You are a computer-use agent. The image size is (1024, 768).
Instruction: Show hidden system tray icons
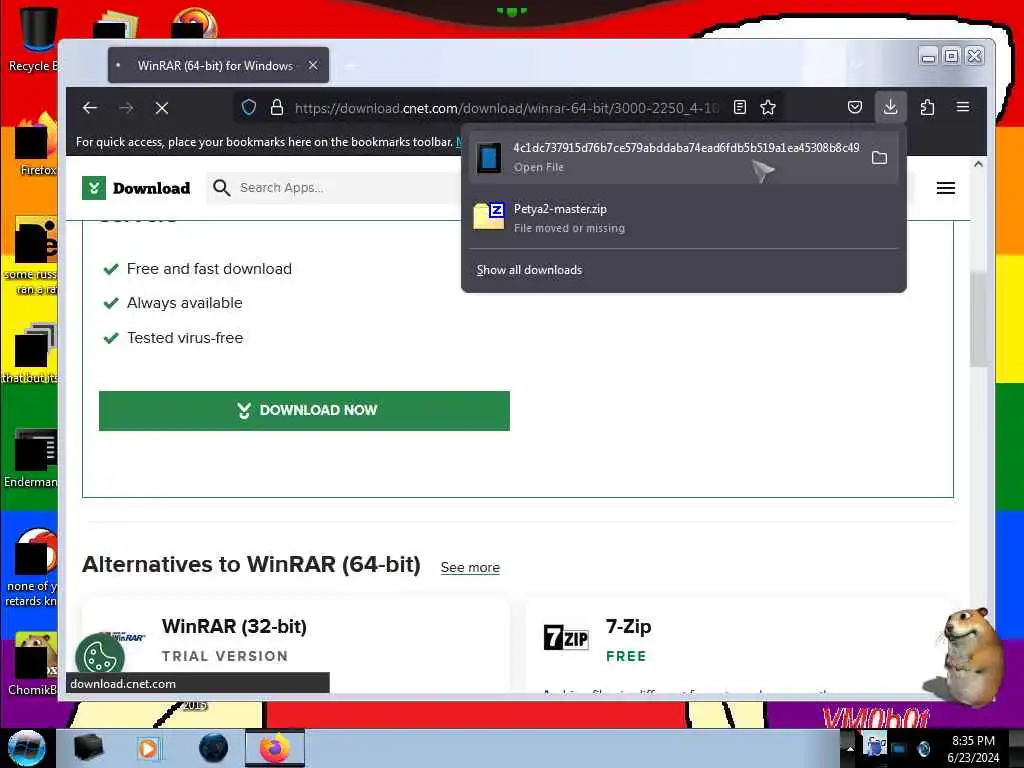(850, 748)
